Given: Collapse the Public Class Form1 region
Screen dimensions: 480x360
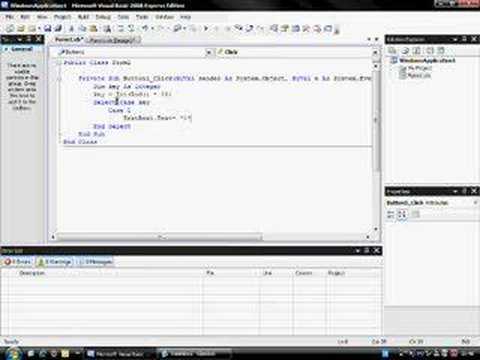Looking at the screenshot, I should pyautogui.click(x=59, y=63).
